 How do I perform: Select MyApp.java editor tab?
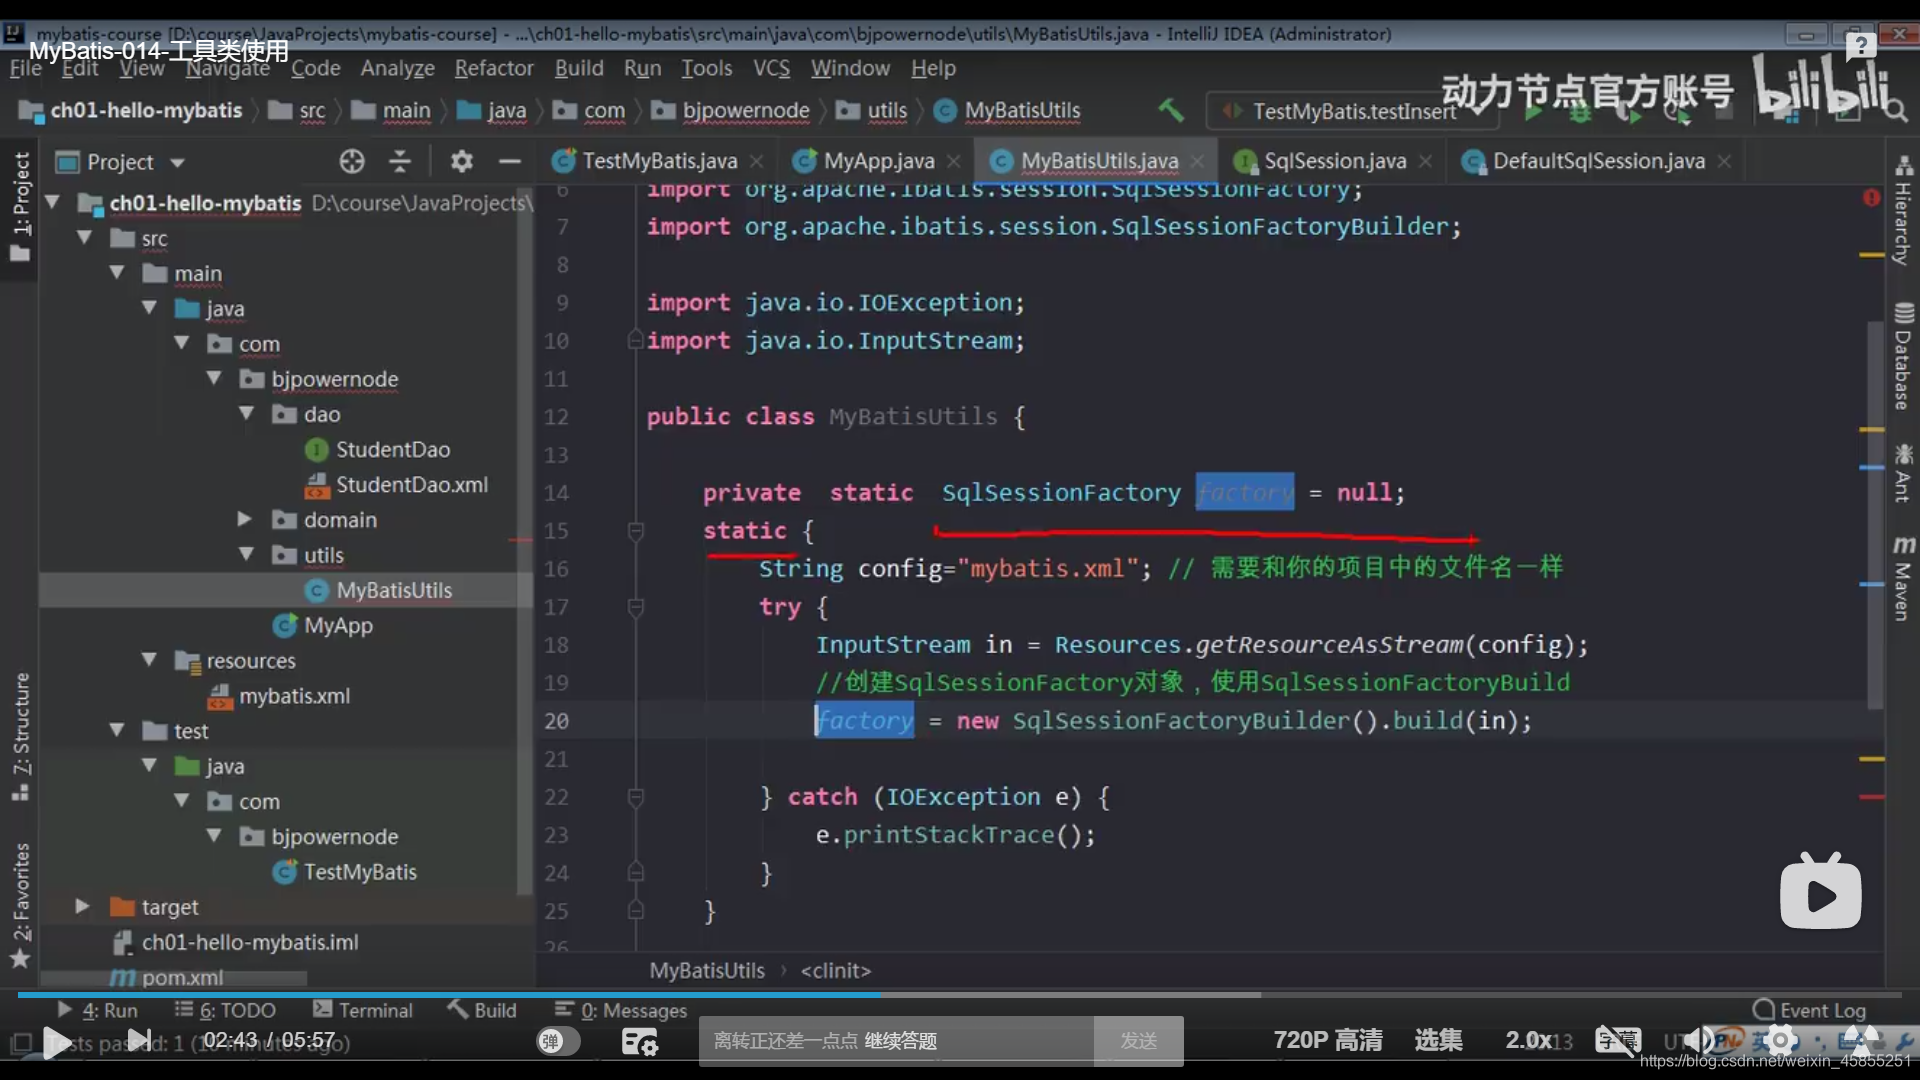(874, 161)
